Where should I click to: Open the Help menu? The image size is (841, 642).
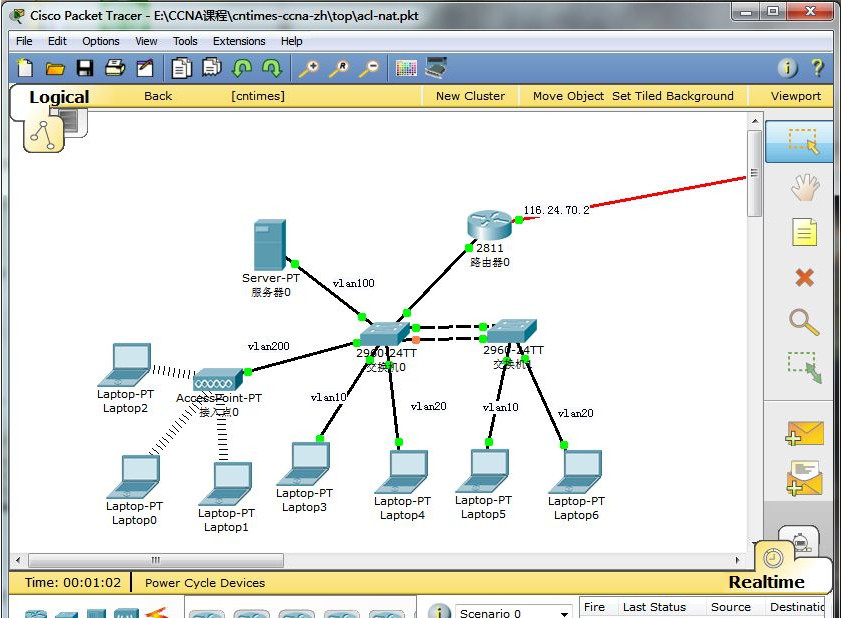[x=292, y=41]
